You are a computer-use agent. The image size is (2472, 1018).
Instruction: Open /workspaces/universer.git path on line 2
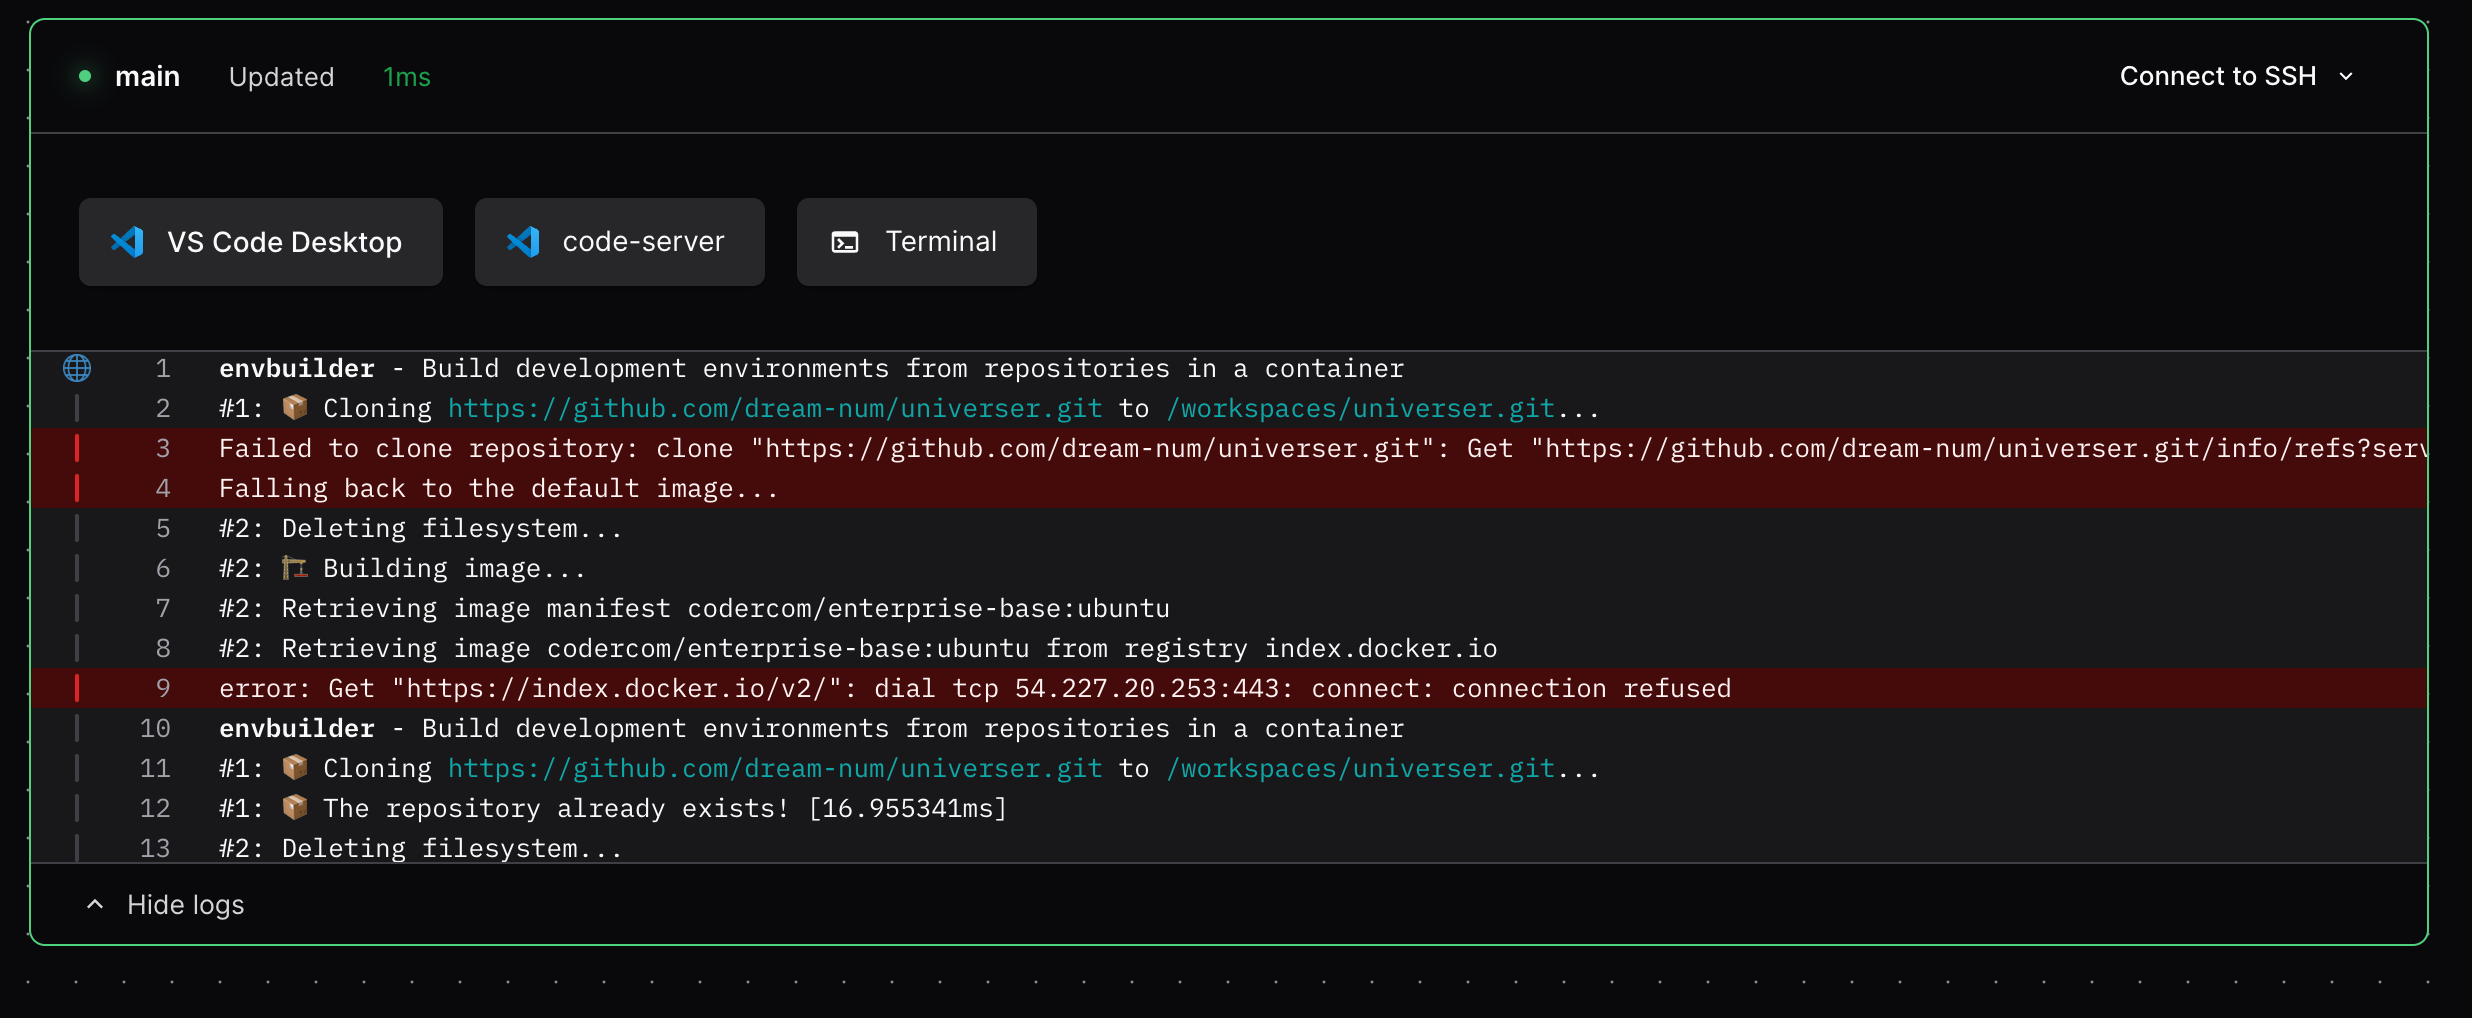1360,408
